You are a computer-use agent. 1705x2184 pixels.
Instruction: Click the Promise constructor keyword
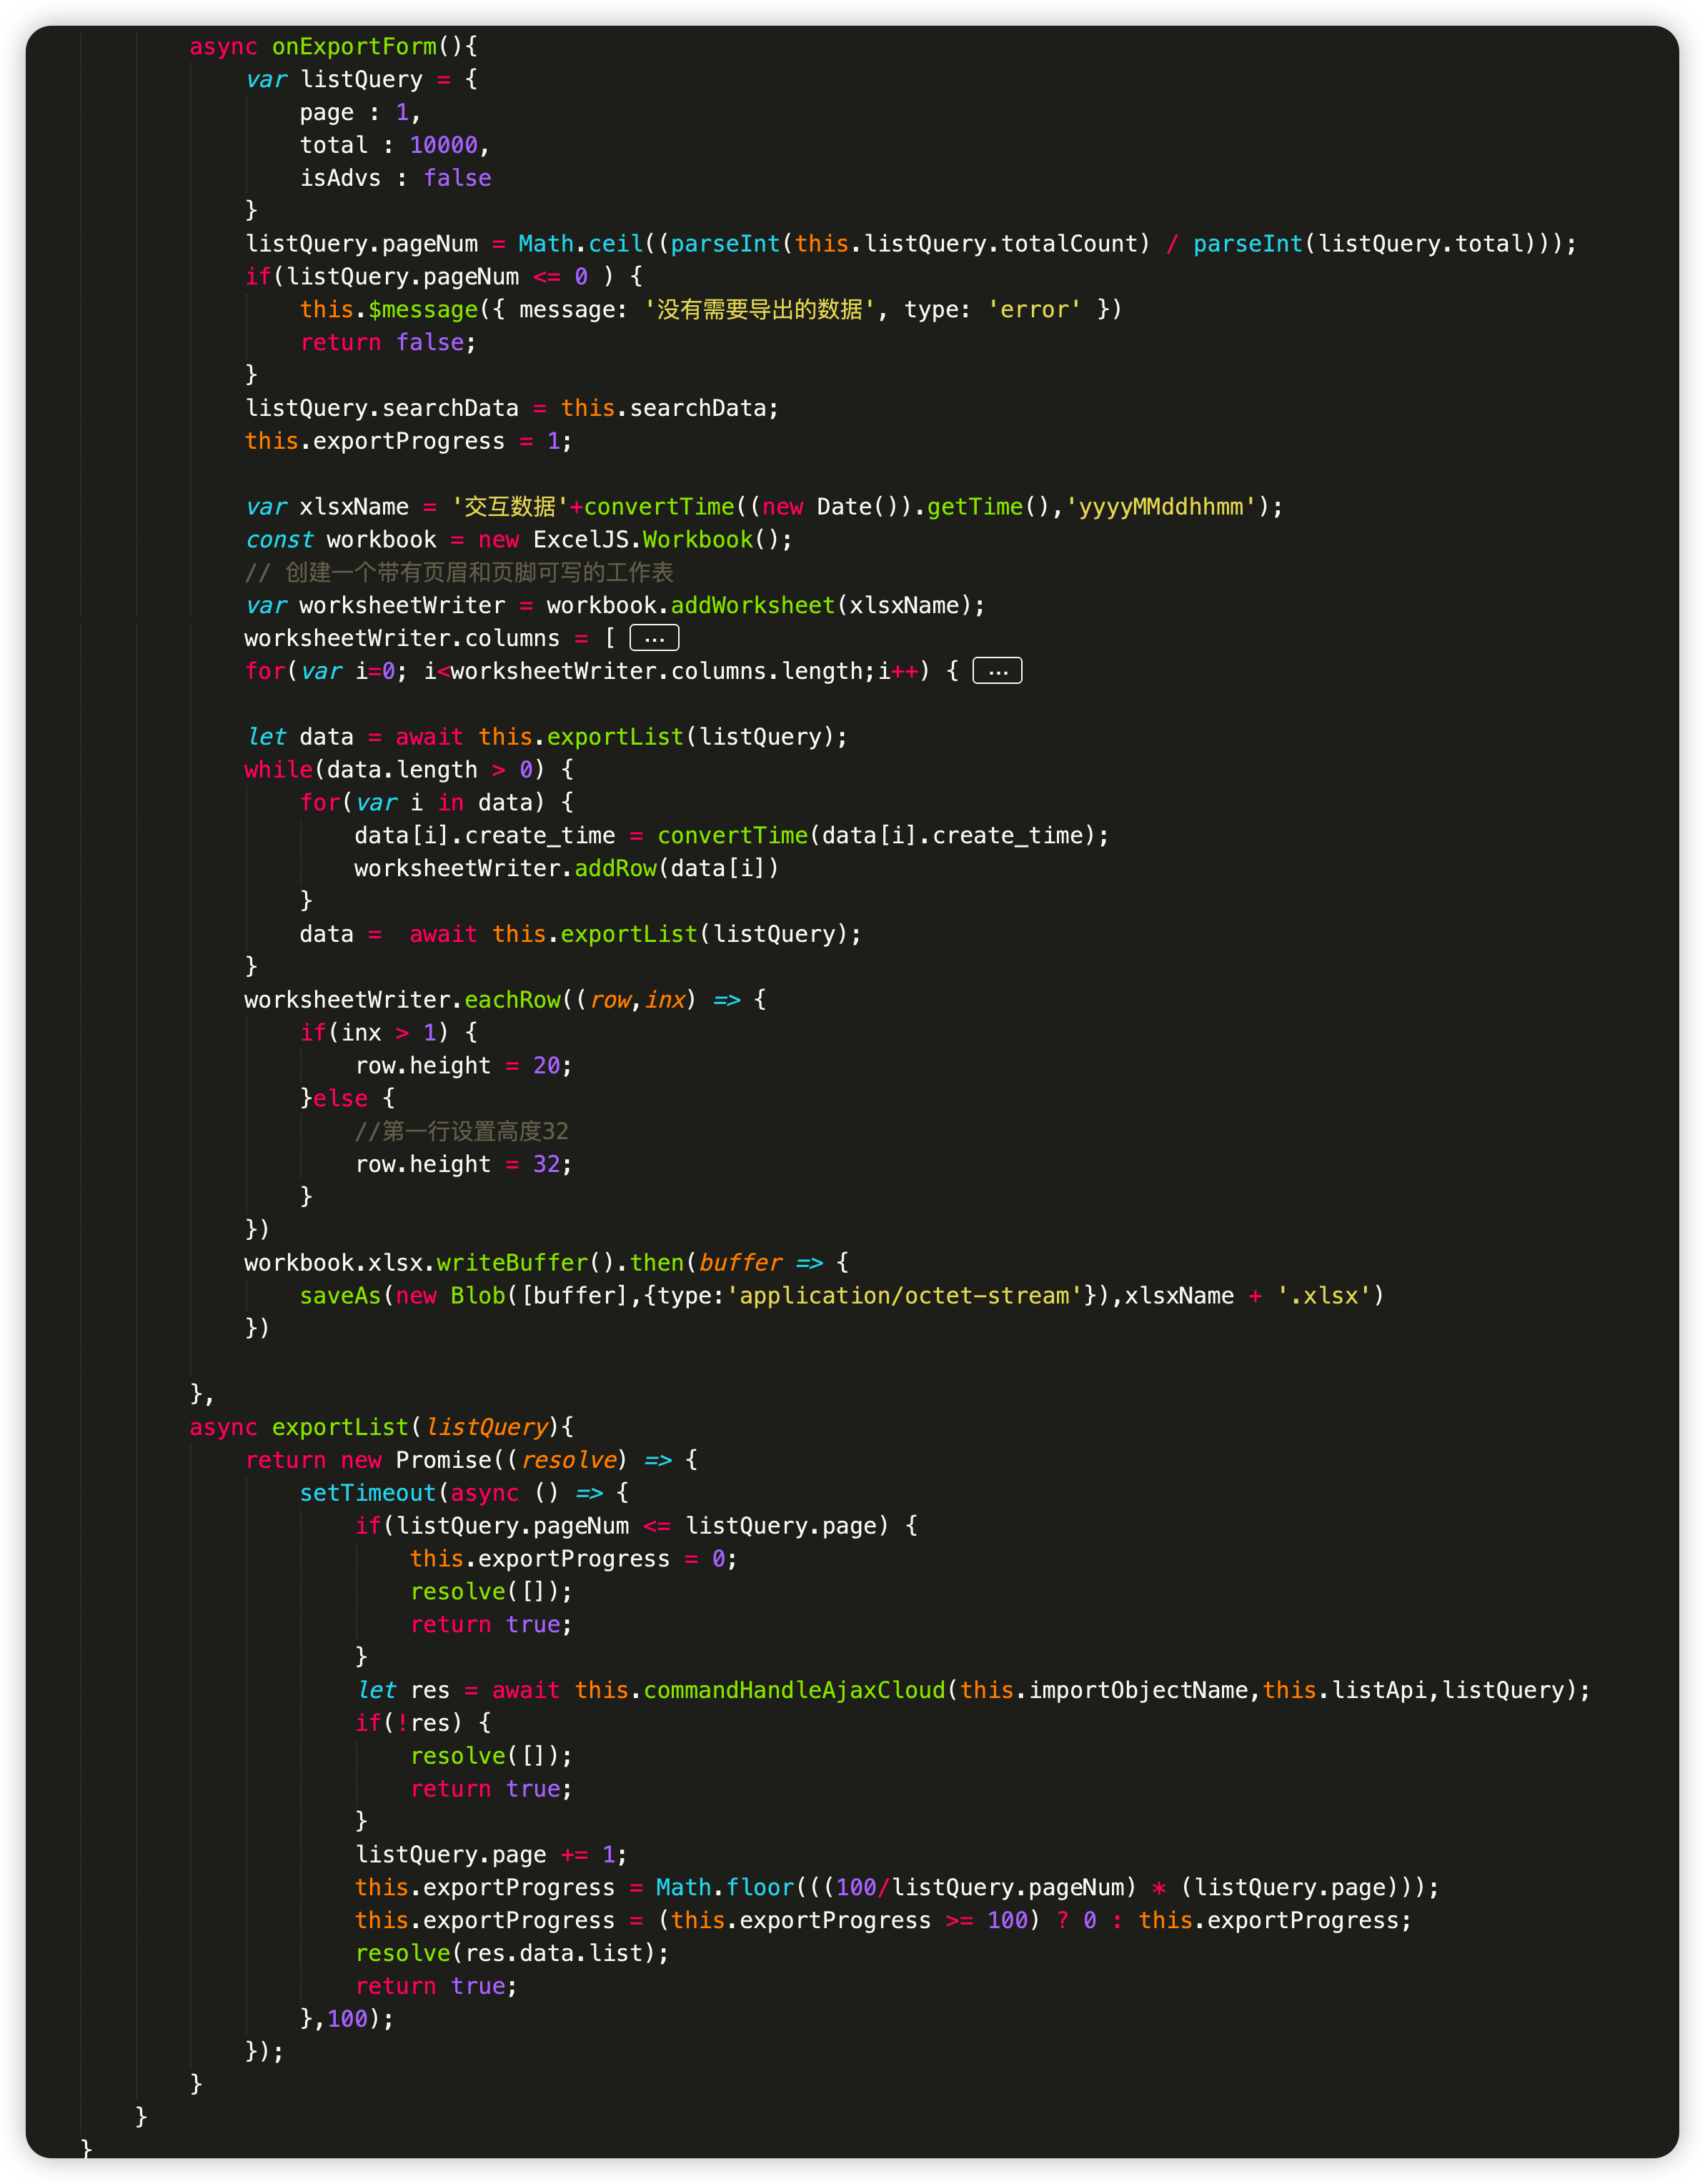tap(443, 1460)
